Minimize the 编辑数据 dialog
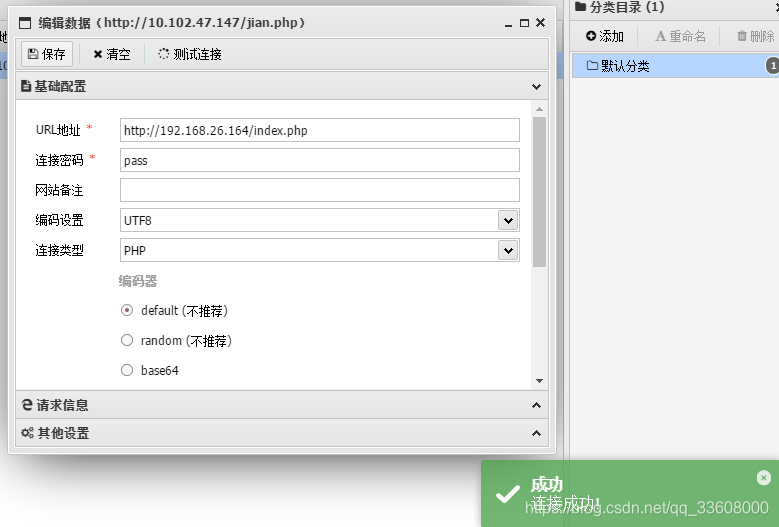Image resolution: width=779 pixels, height=527 pixels. (508, 23)
